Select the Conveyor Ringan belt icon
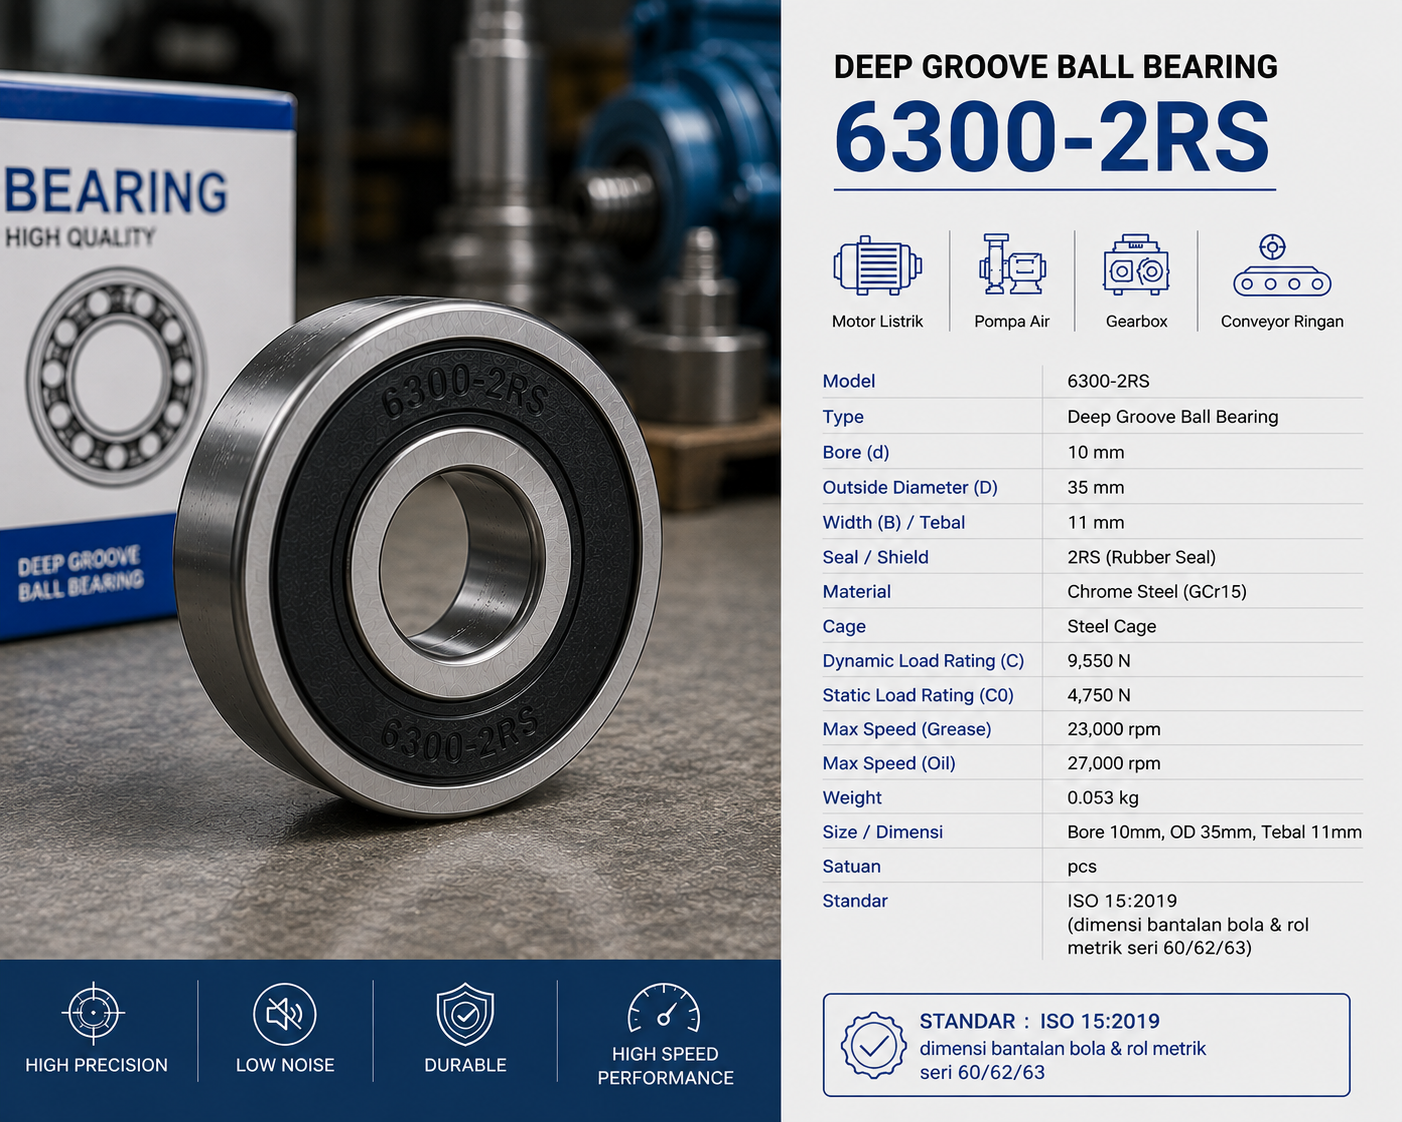1402x1122 pixels. click(1282, 266)
